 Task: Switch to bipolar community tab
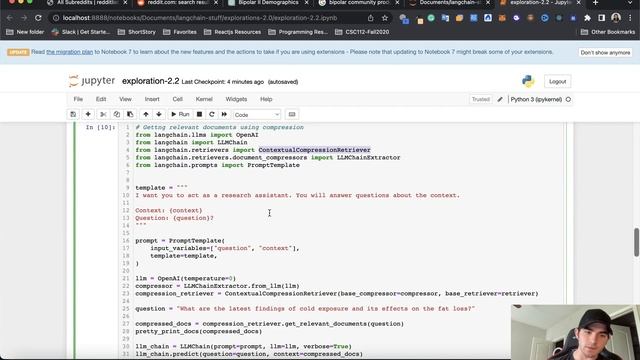pyautogui.click(x=358, y=3)
